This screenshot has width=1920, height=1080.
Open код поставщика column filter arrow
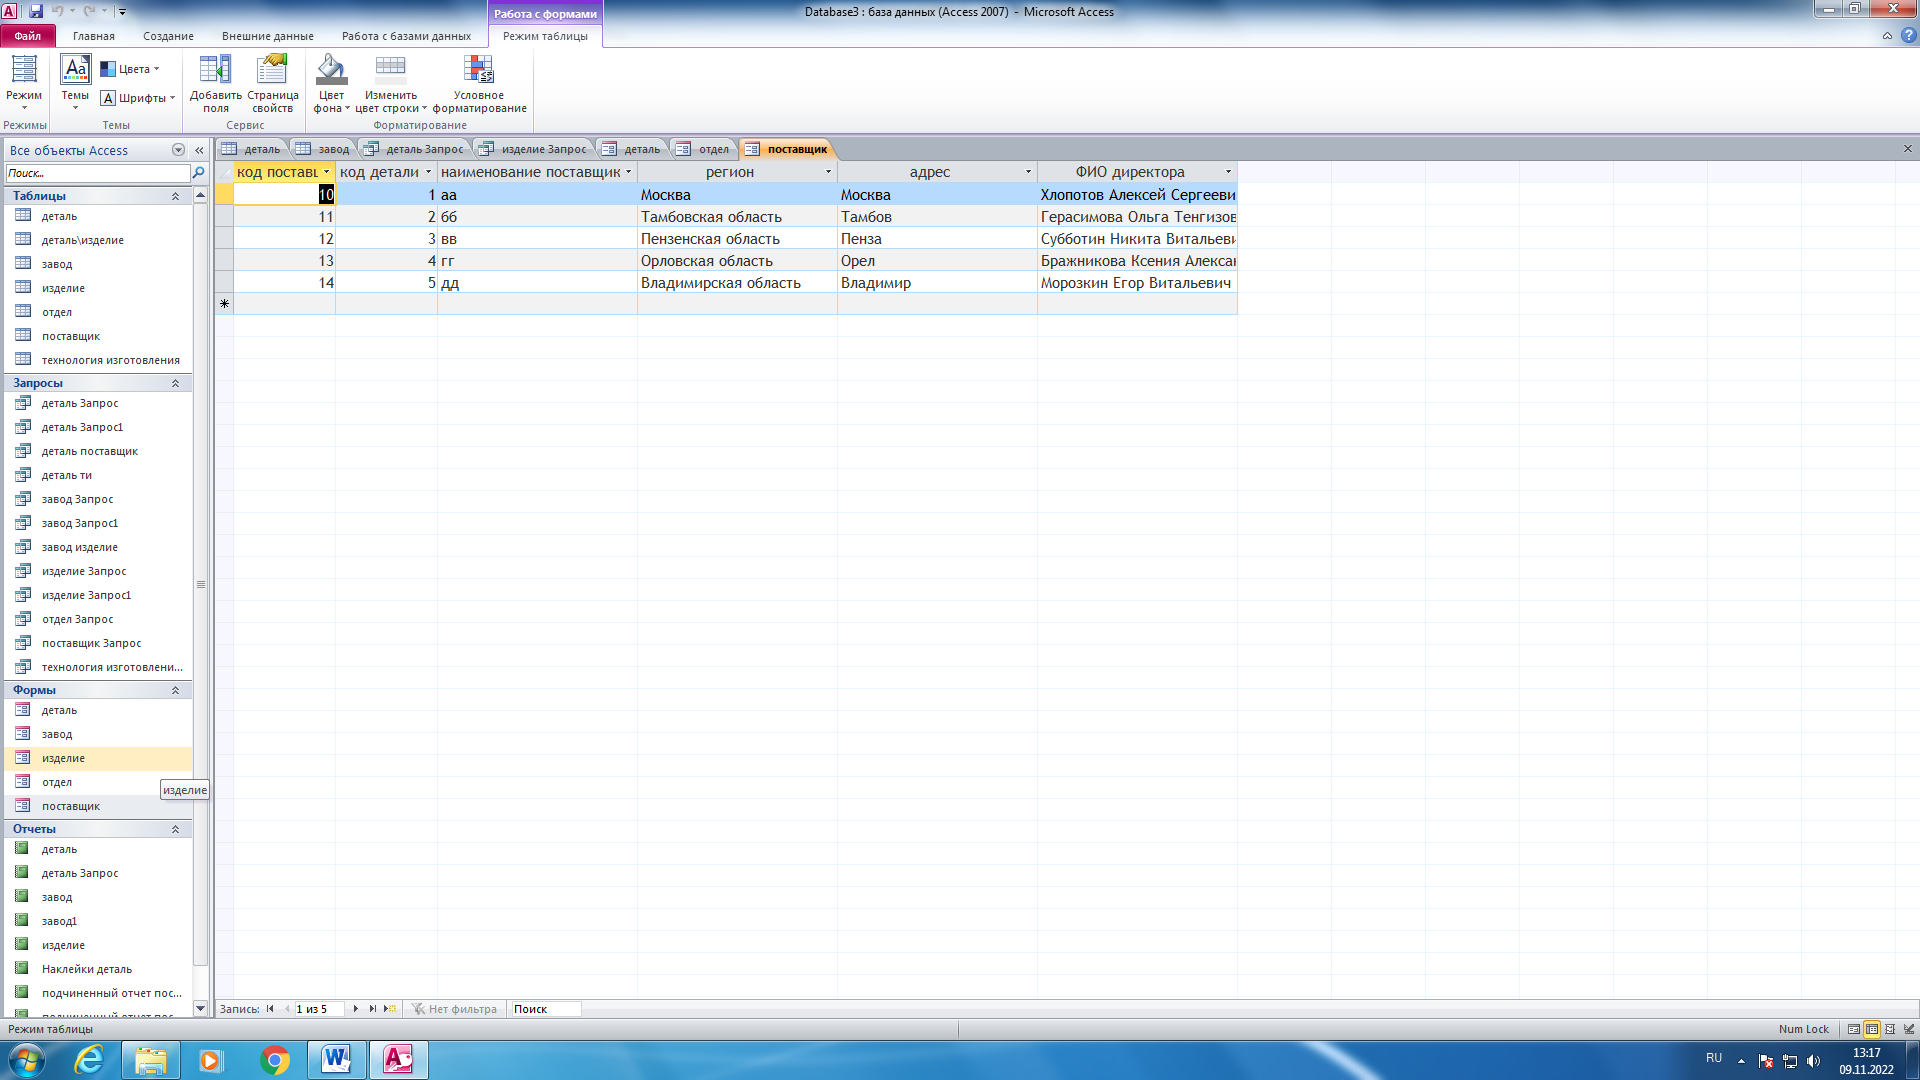pos(326,172)
